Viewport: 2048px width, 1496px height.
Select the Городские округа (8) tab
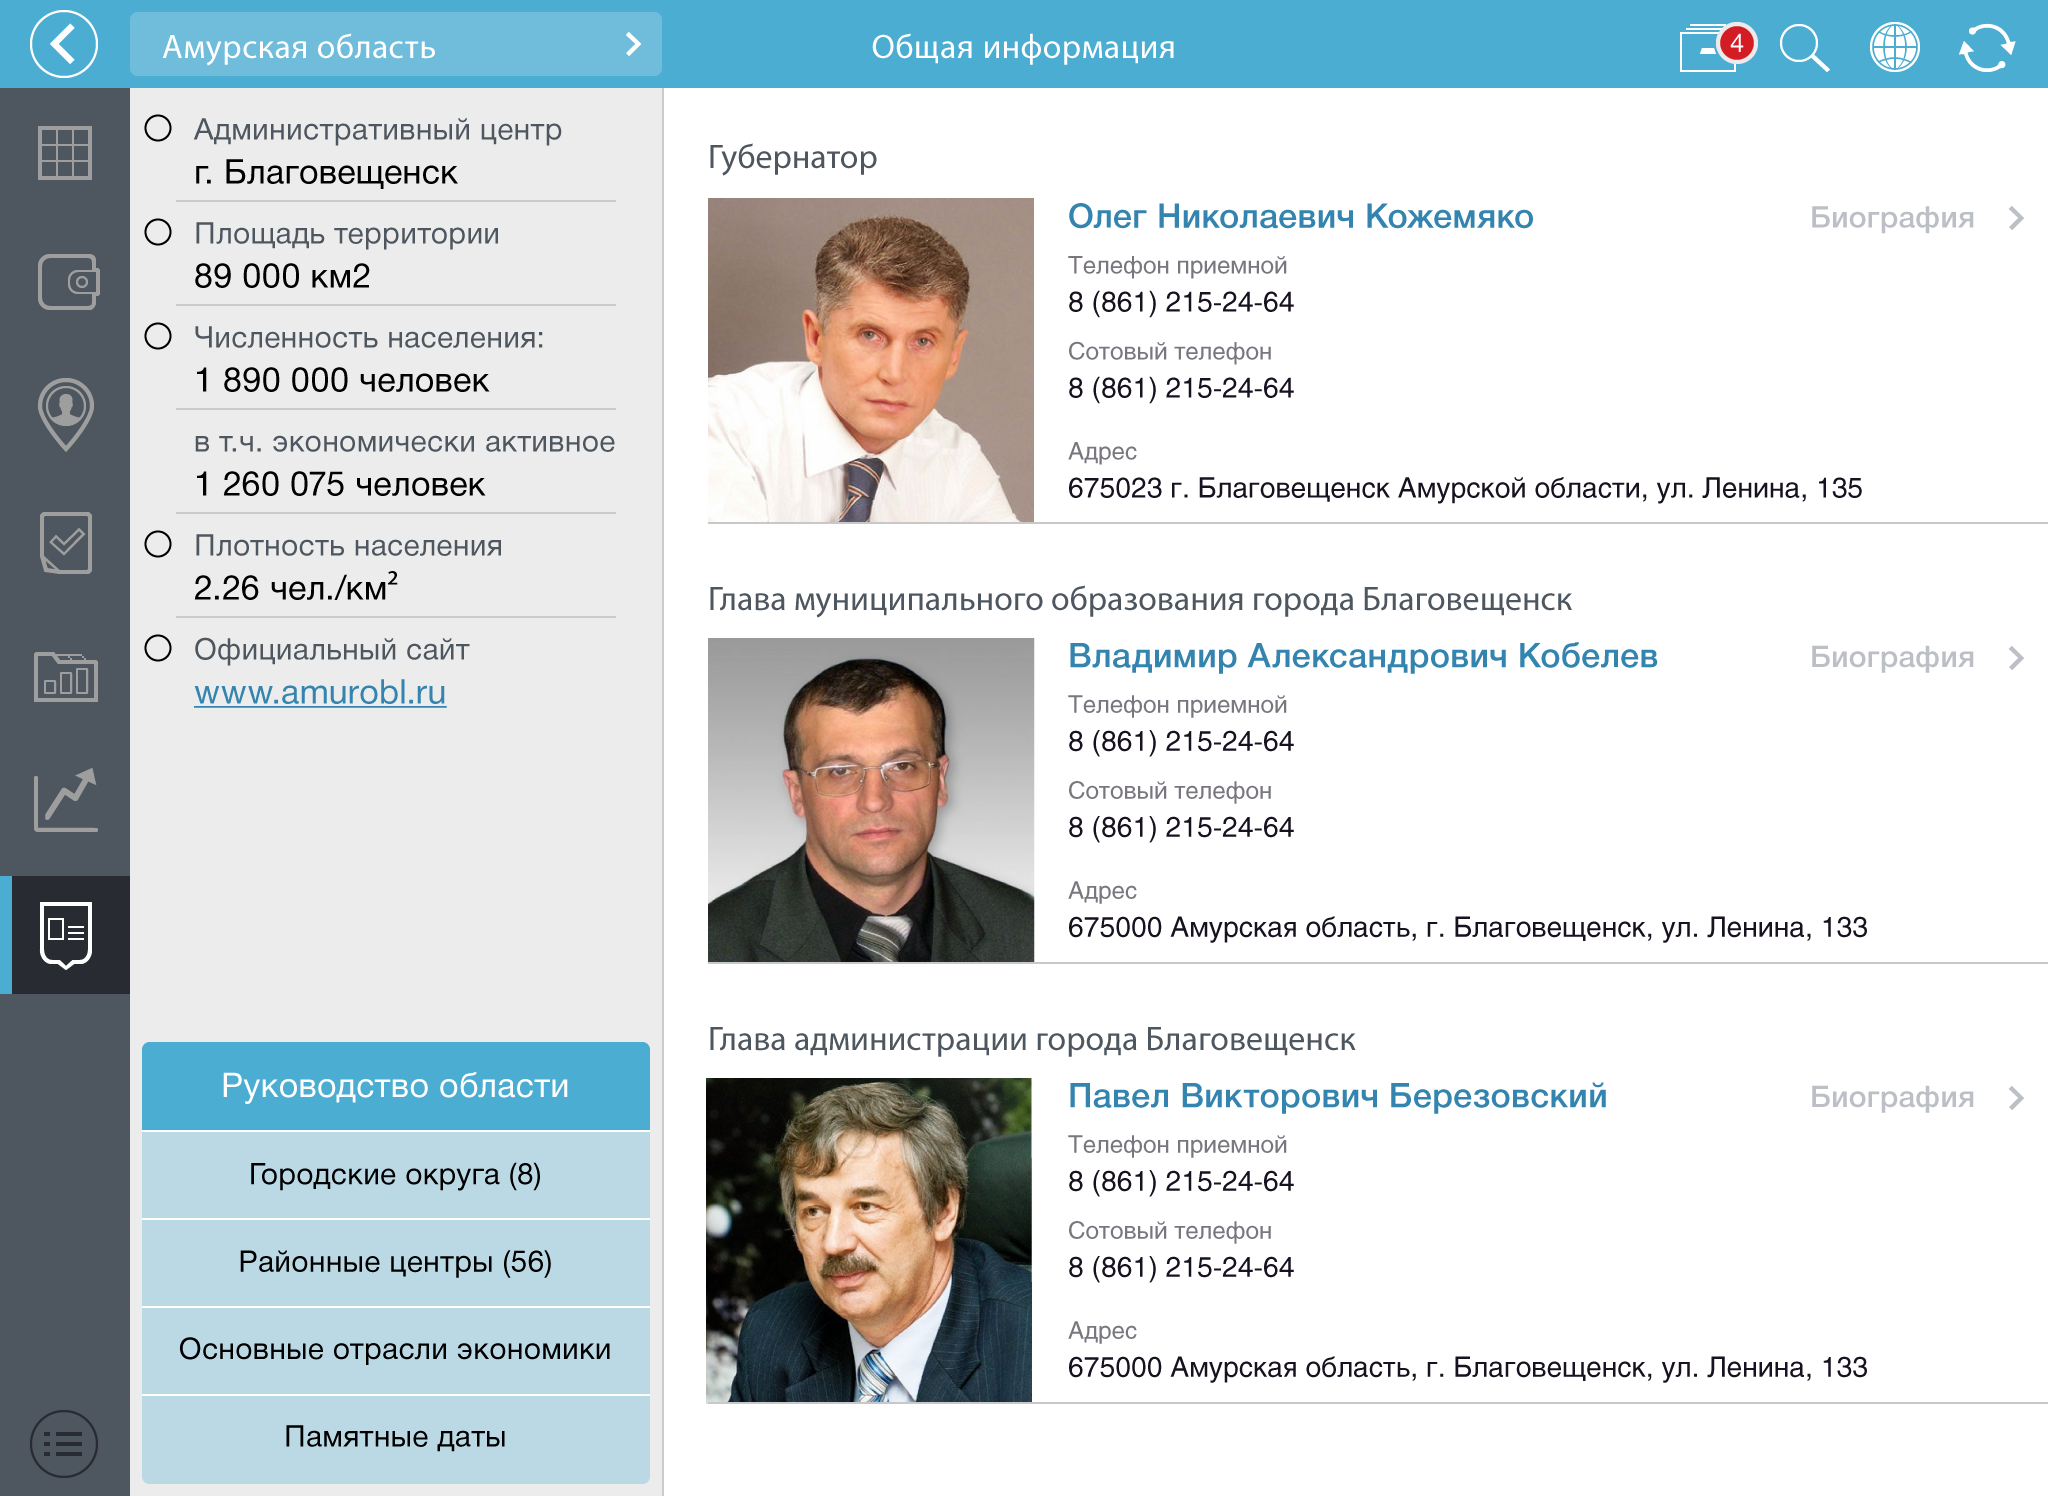396,1174
